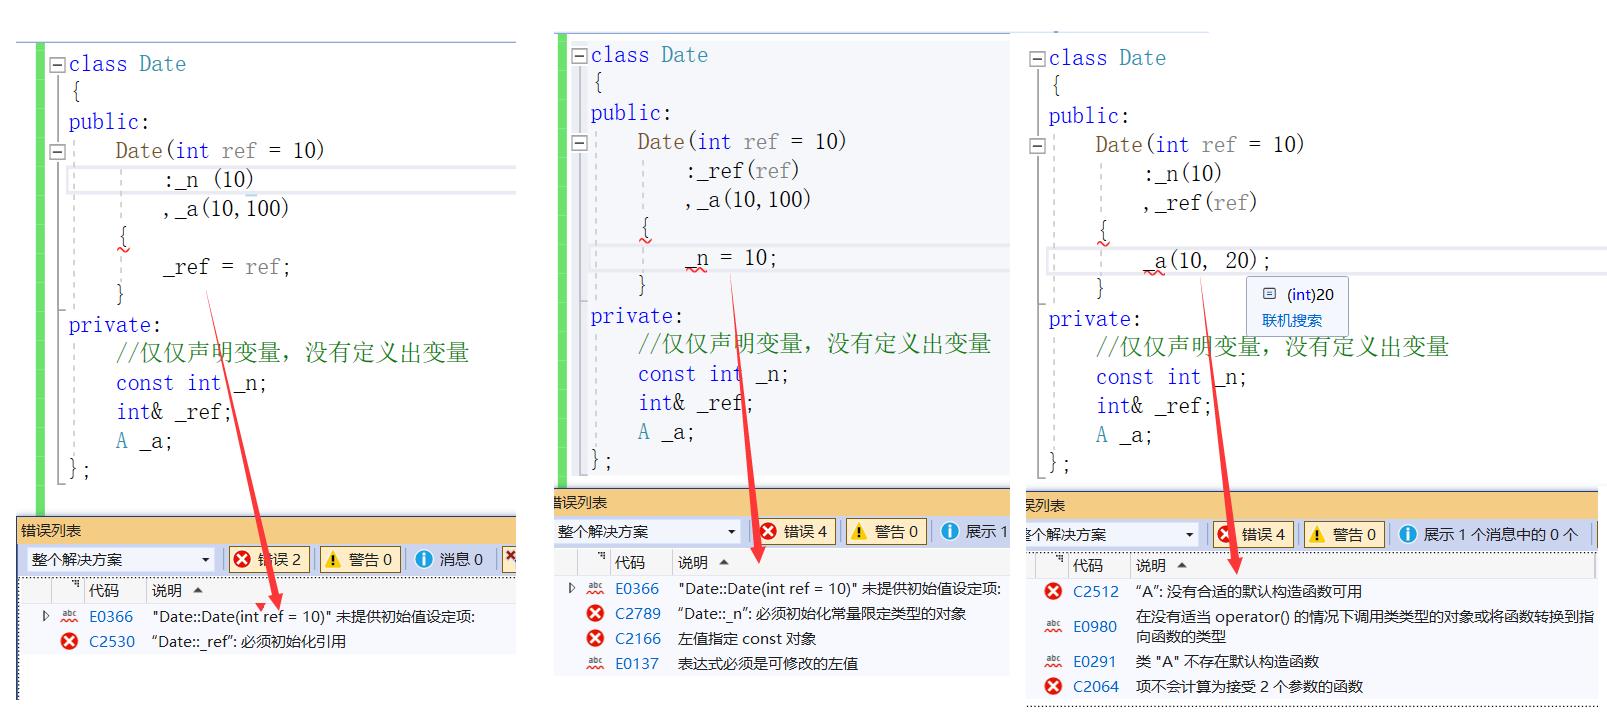The height and width of the screenshot is (727, 1607).
Task: Collapse the Date constructor in the right code editor
Action: point(1037,146)
